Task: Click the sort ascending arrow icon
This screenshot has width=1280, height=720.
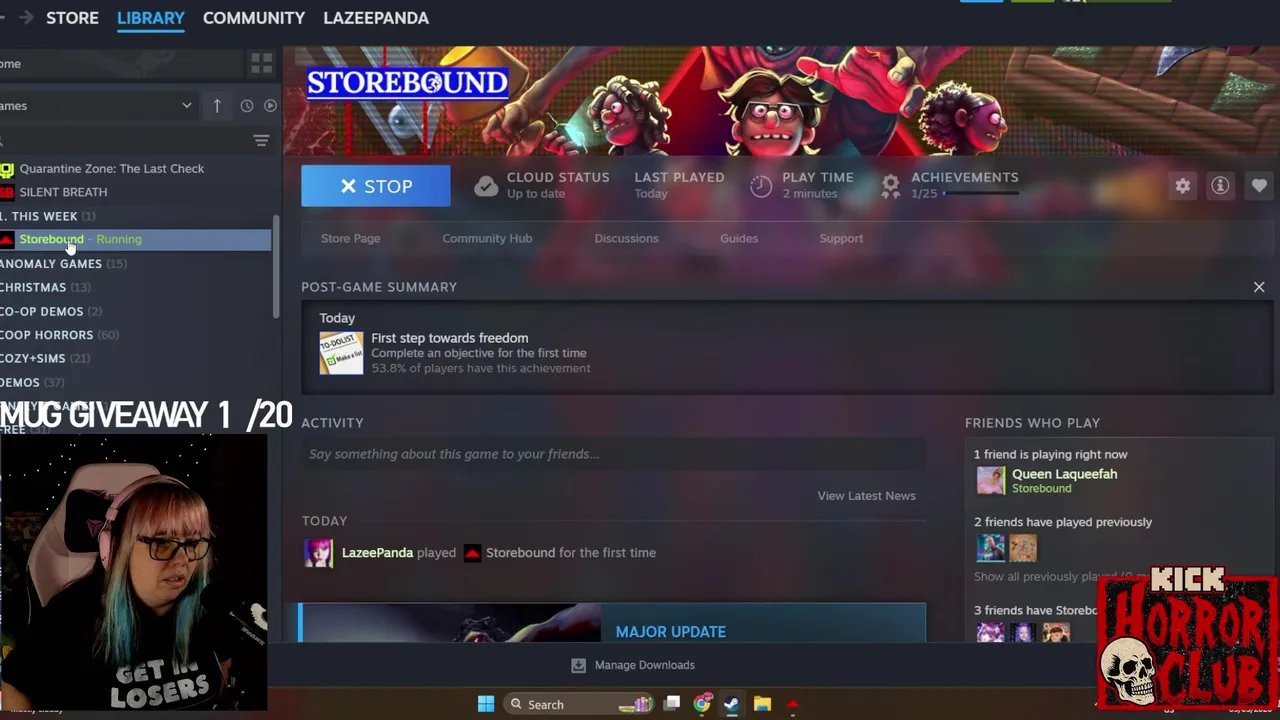Action: coord(217,106)
